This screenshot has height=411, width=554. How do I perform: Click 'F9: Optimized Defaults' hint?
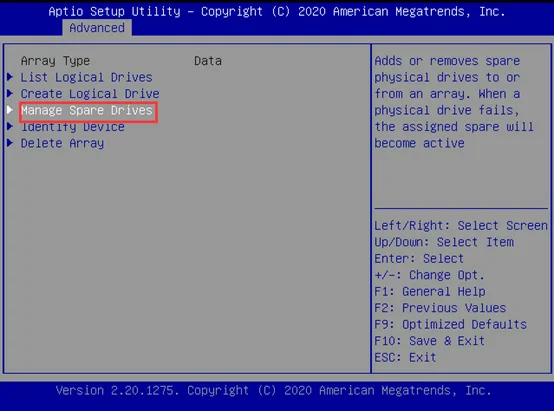point(451,324)
